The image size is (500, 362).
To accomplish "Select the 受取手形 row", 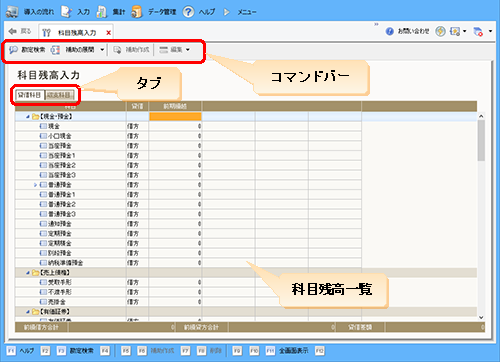I will pos(188,282).
